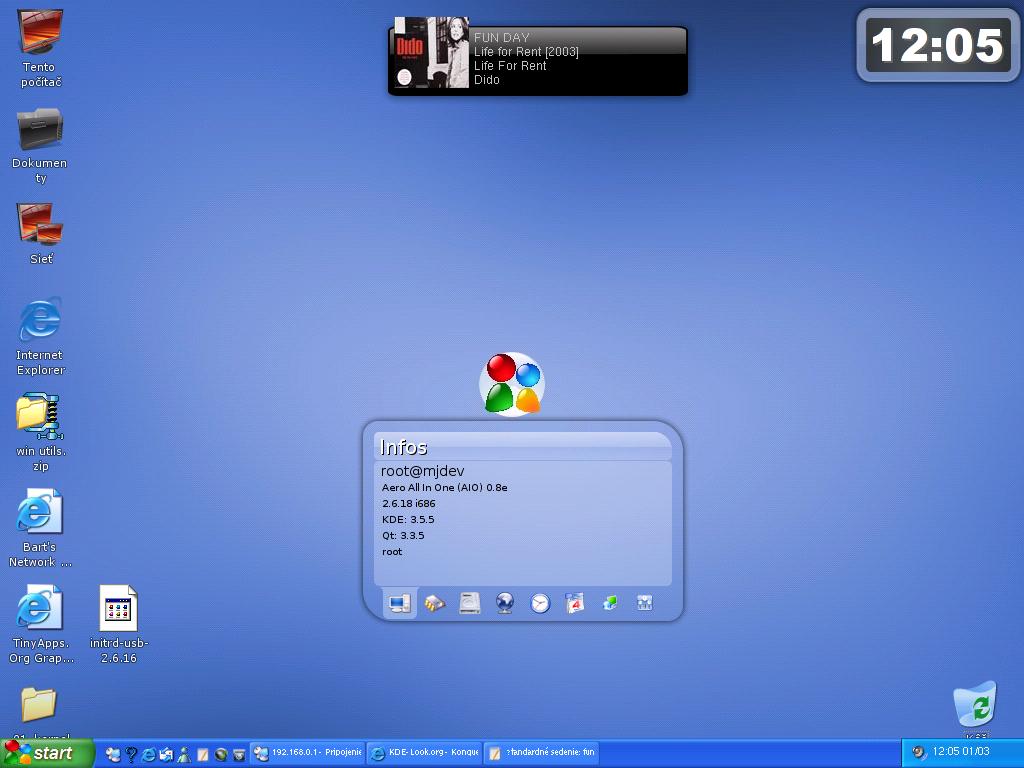Click the large 12:05 clock widget

point(938,45)
